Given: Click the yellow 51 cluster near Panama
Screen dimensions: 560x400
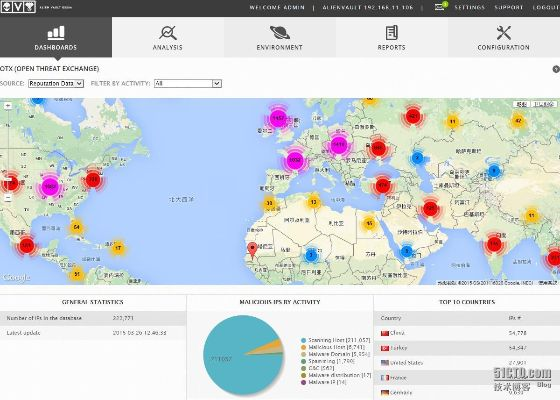Looking at the screenshot, I should [x=76, y=274].
